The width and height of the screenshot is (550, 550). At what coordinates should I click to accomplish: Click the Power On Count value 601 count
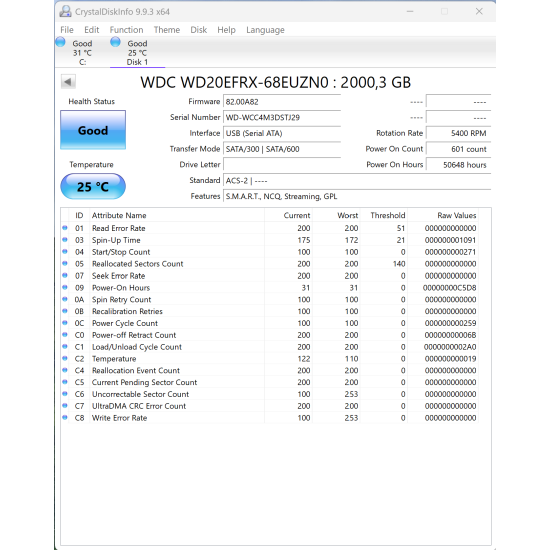[458, 149]
